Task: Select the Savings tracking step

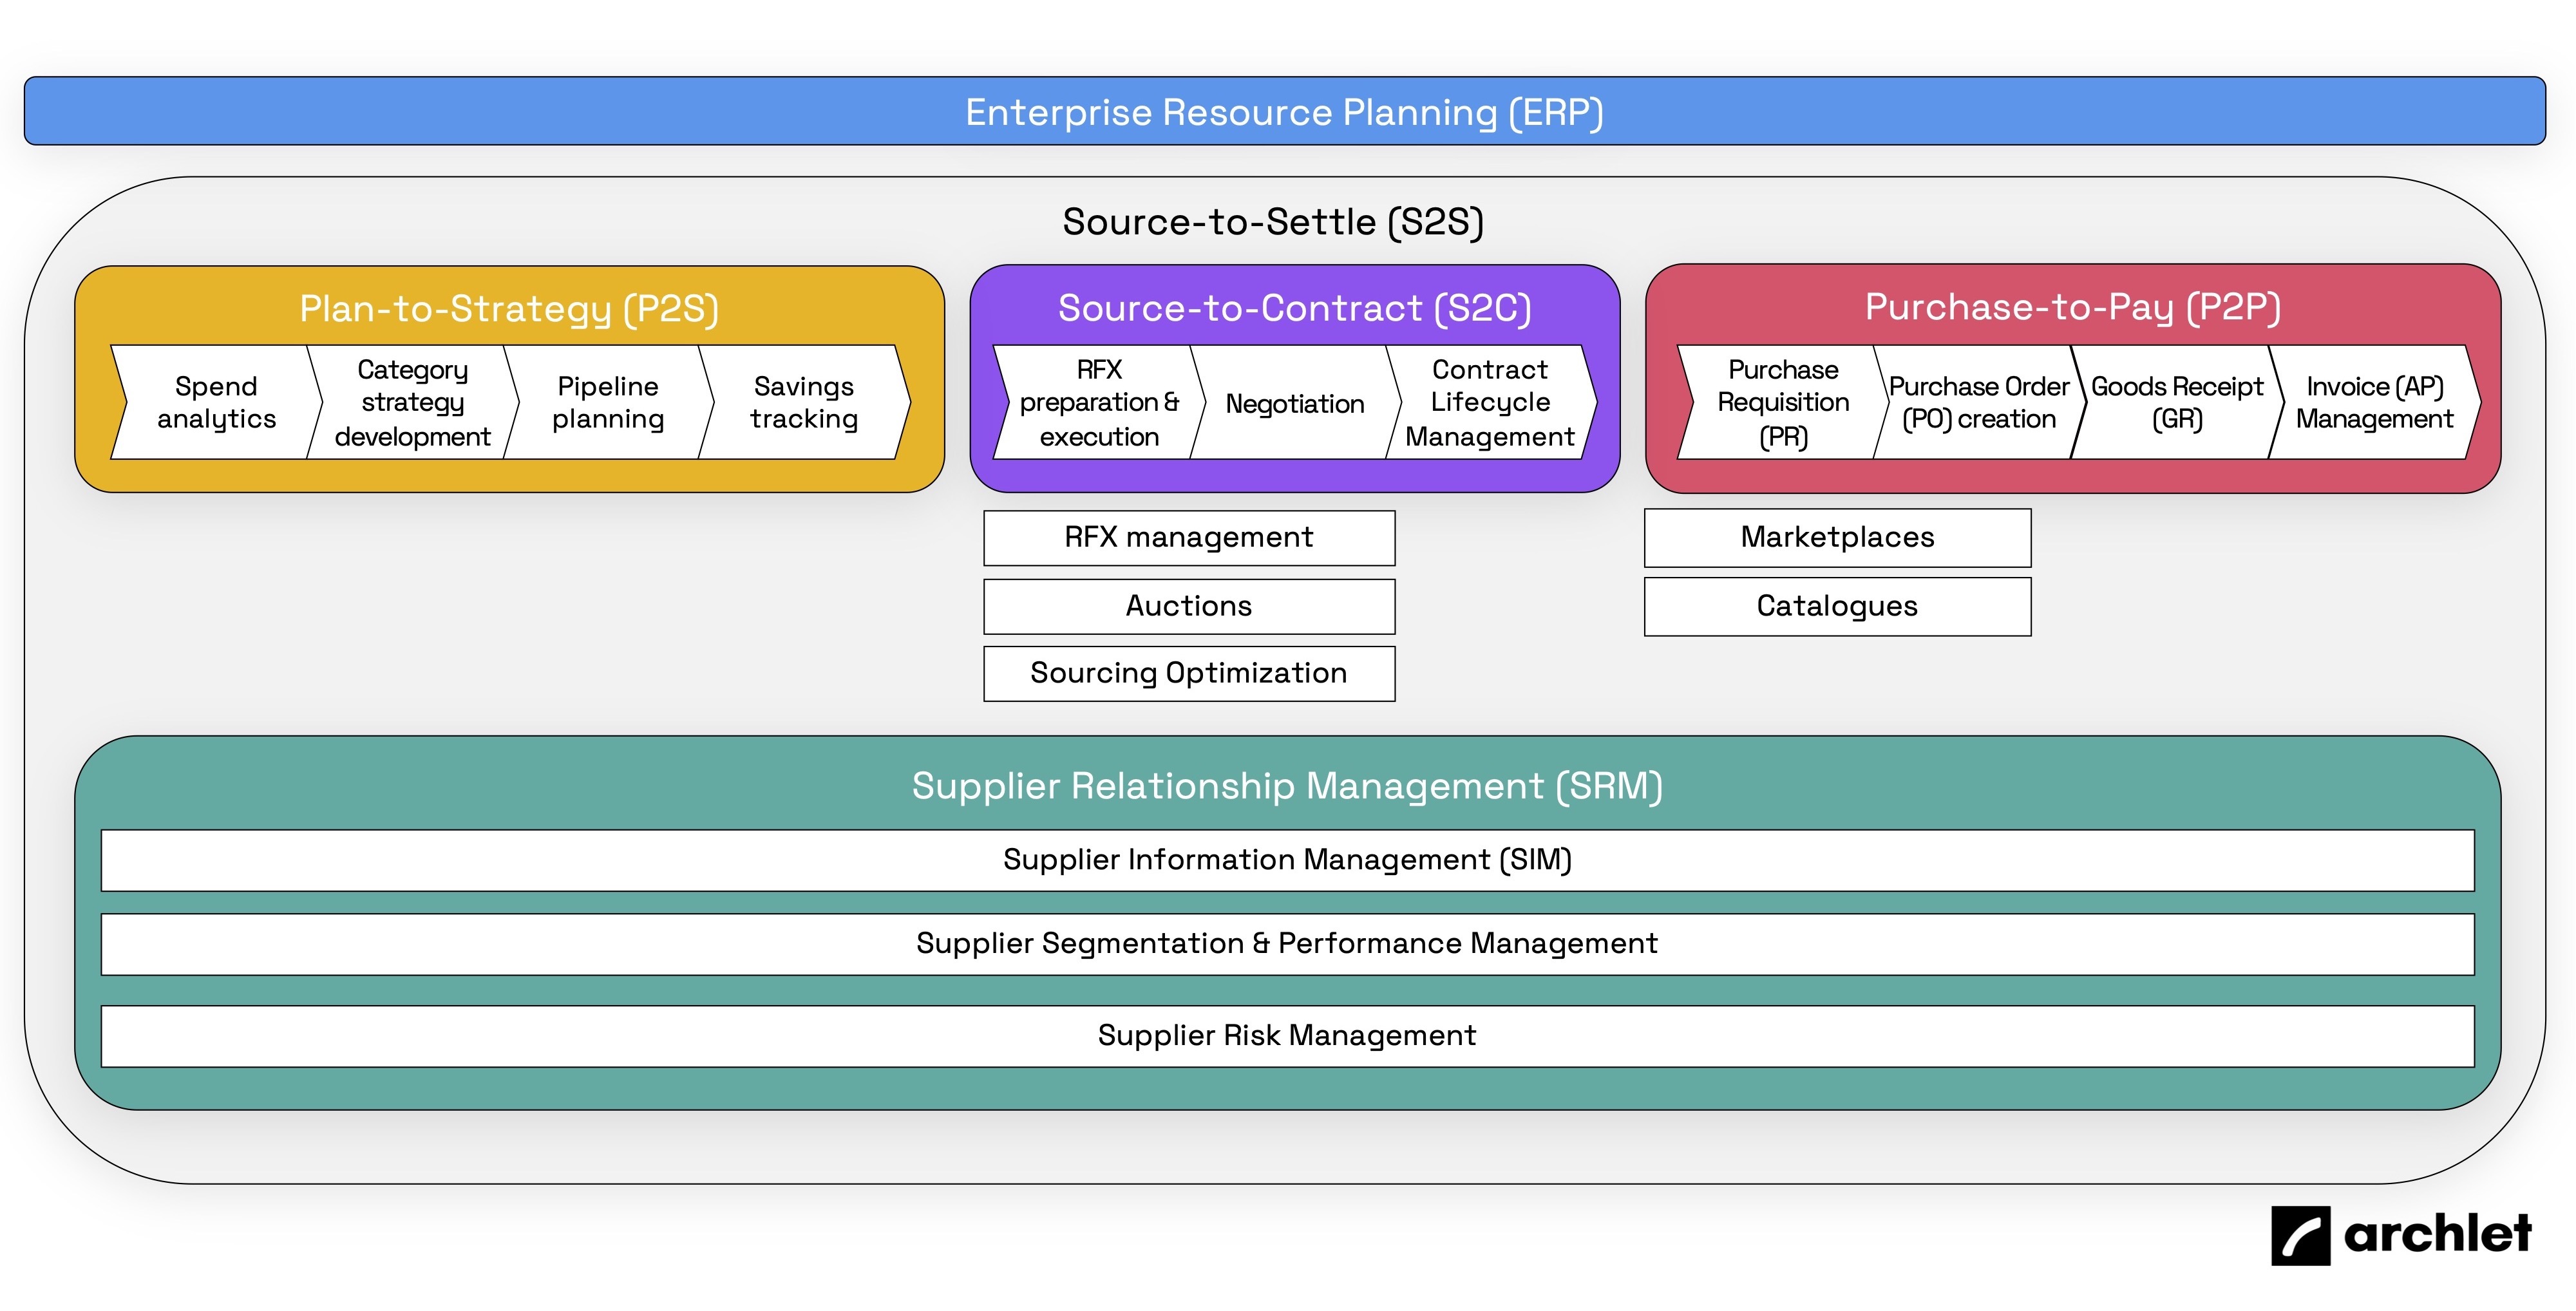Action: tap(804, 402)
